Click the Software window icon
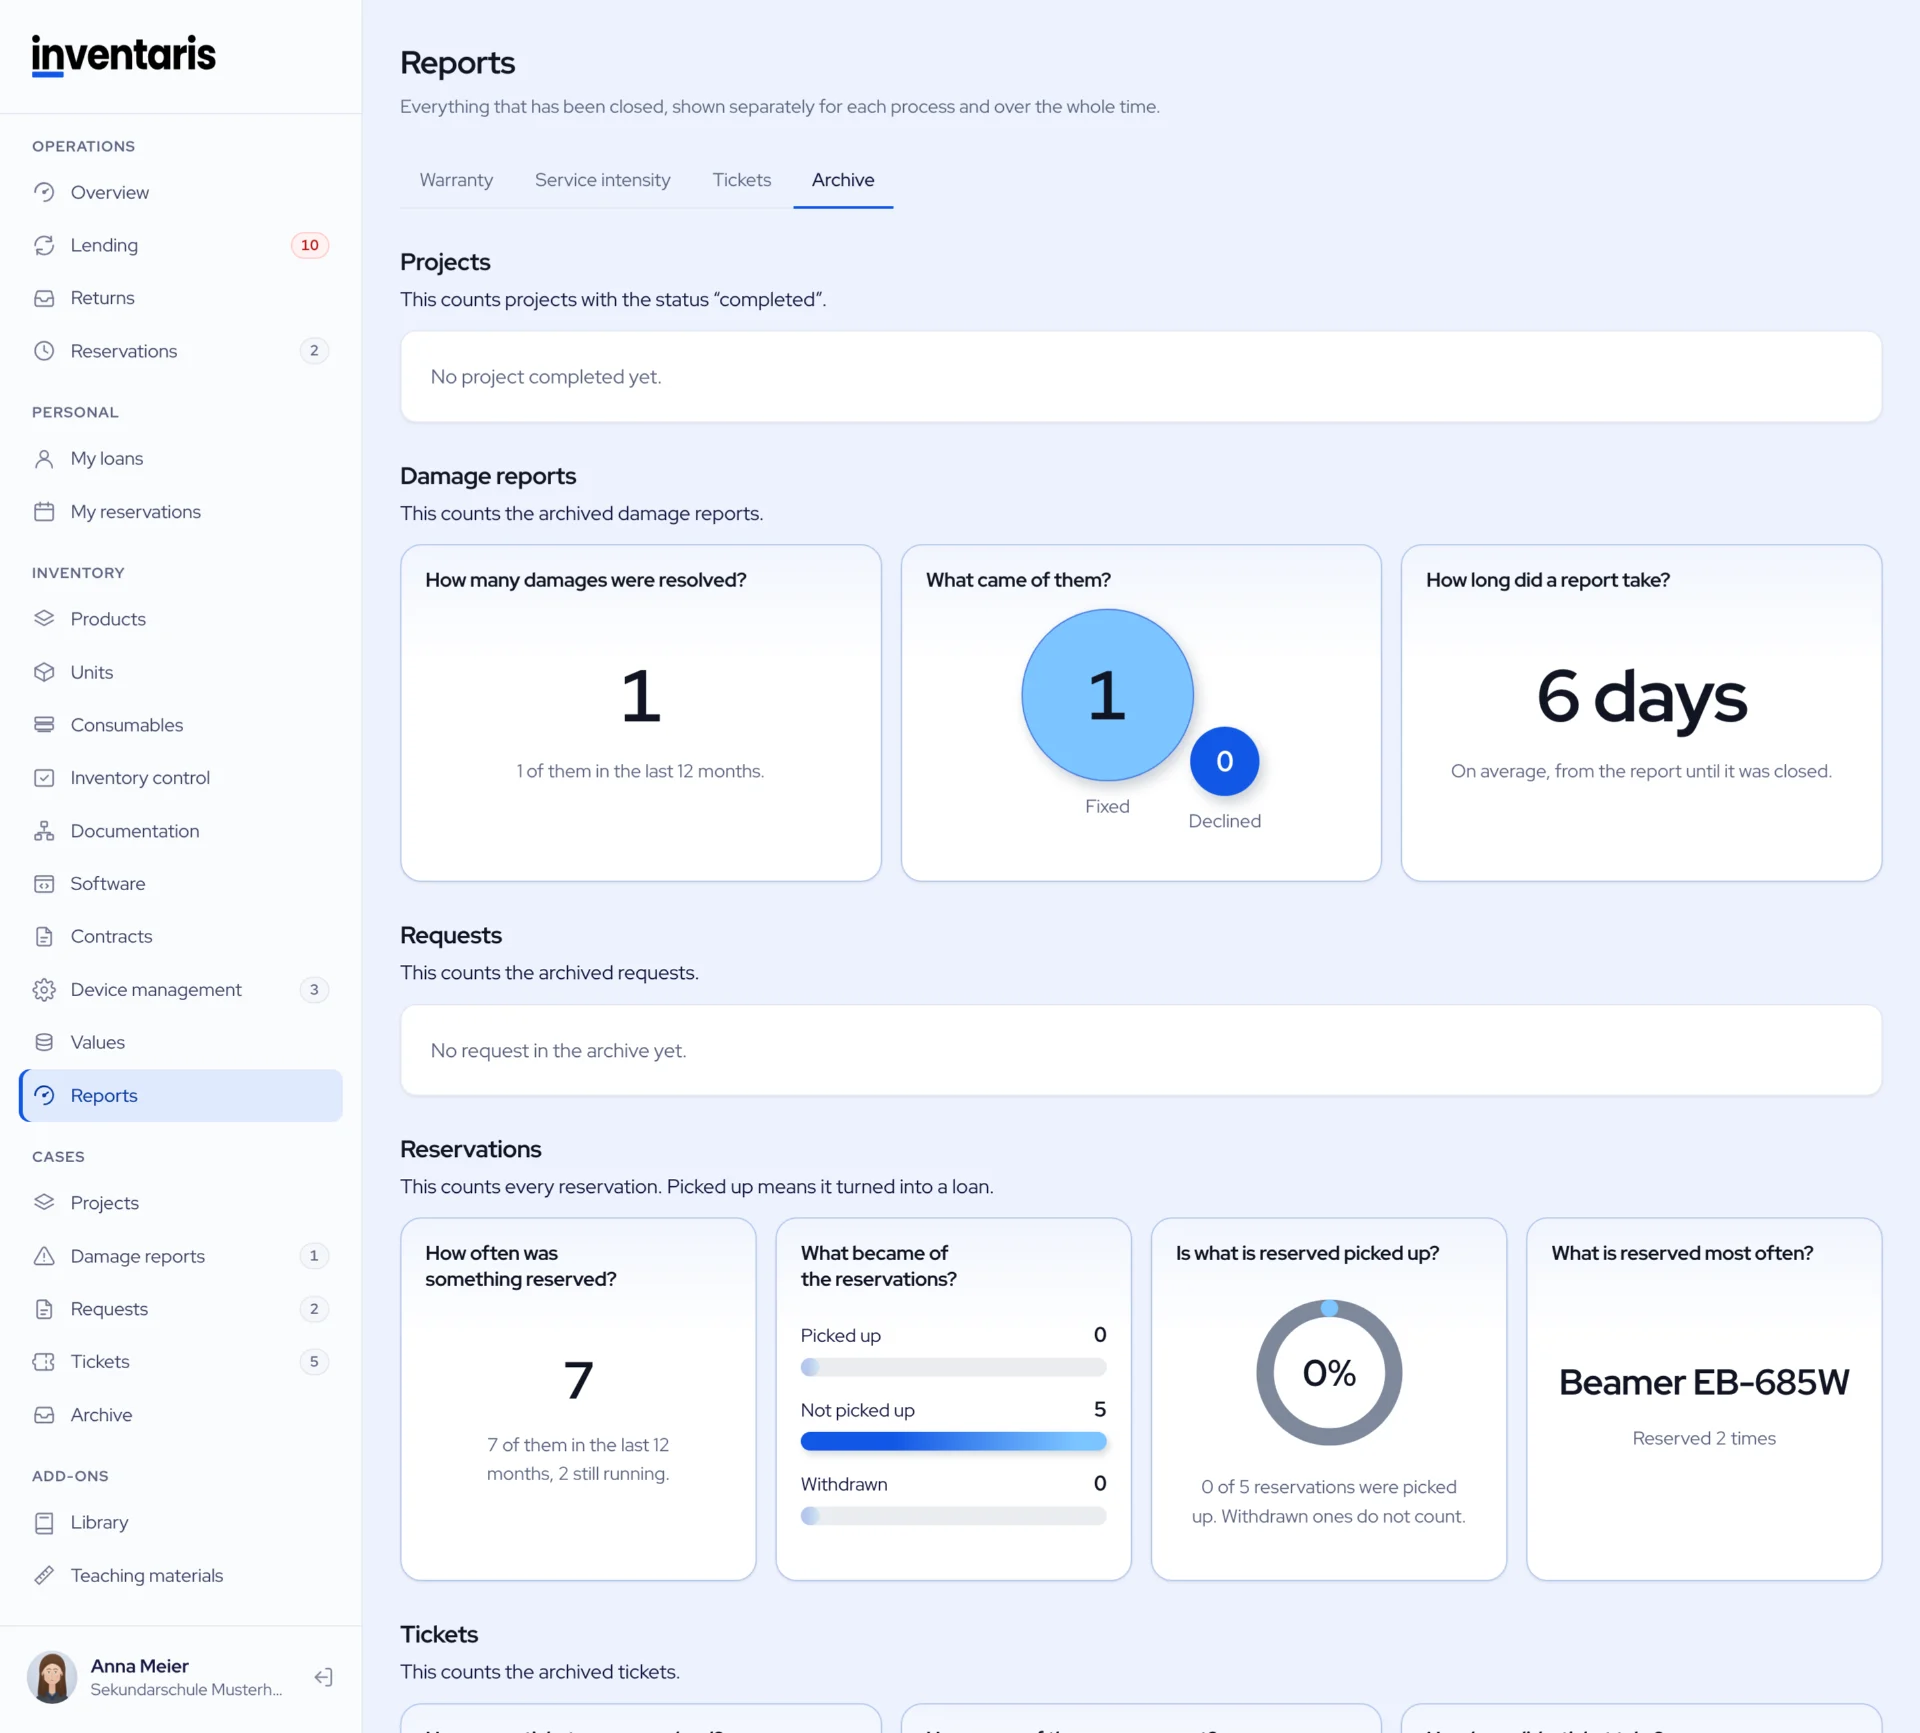The width and height of the screenshot is (1920, 1733). point(44,884)
